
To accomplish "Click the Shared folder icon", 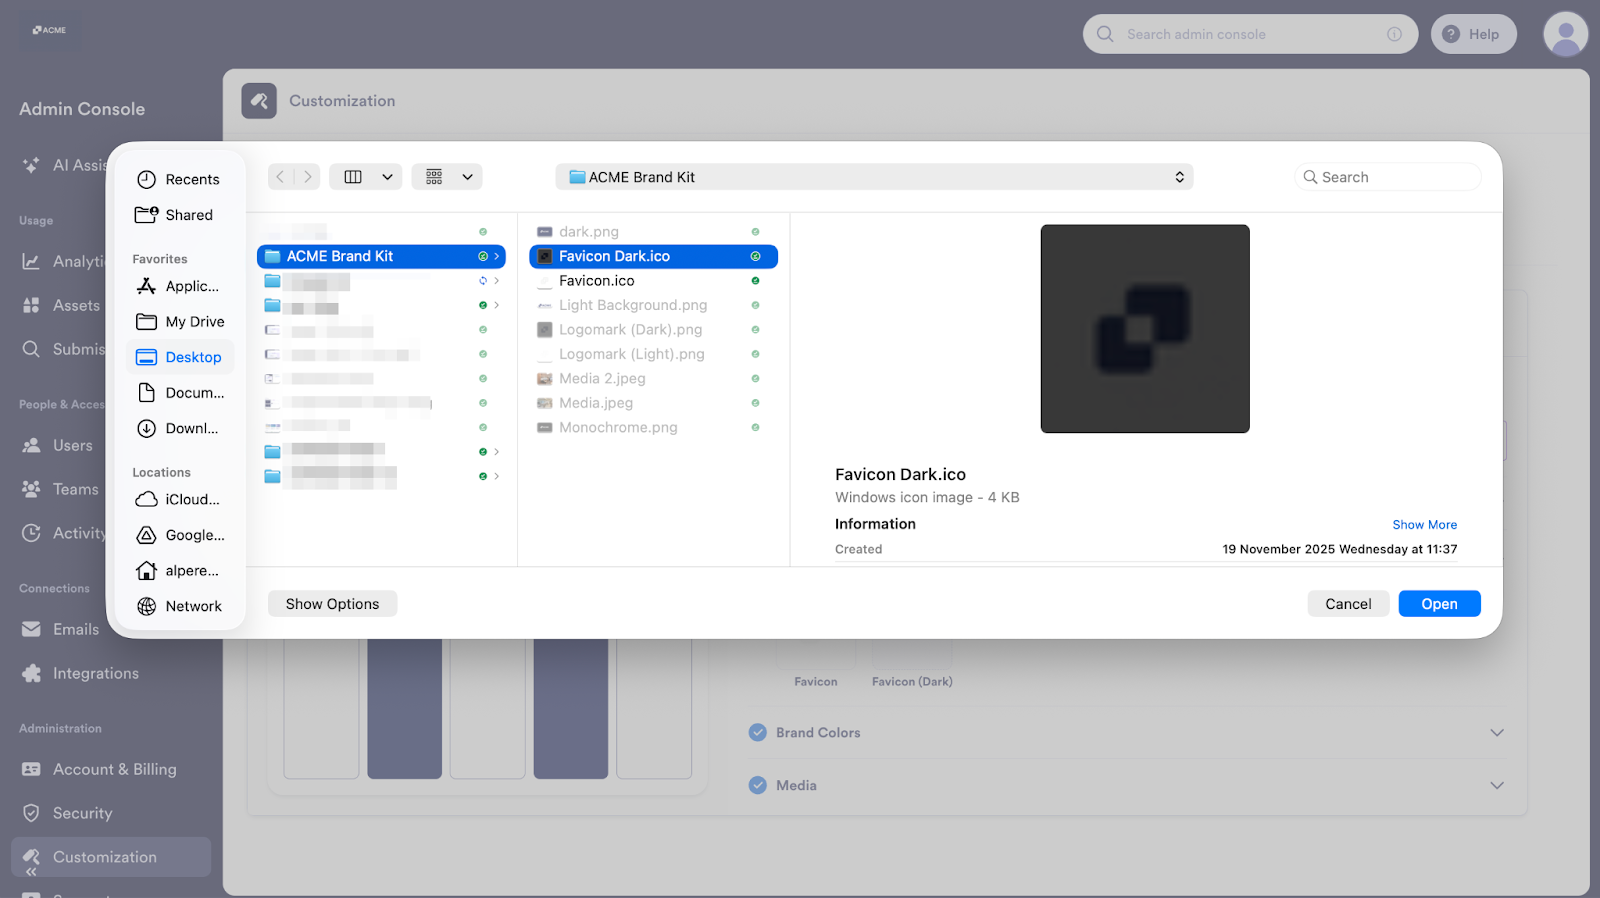I will [x=146, y=215].
